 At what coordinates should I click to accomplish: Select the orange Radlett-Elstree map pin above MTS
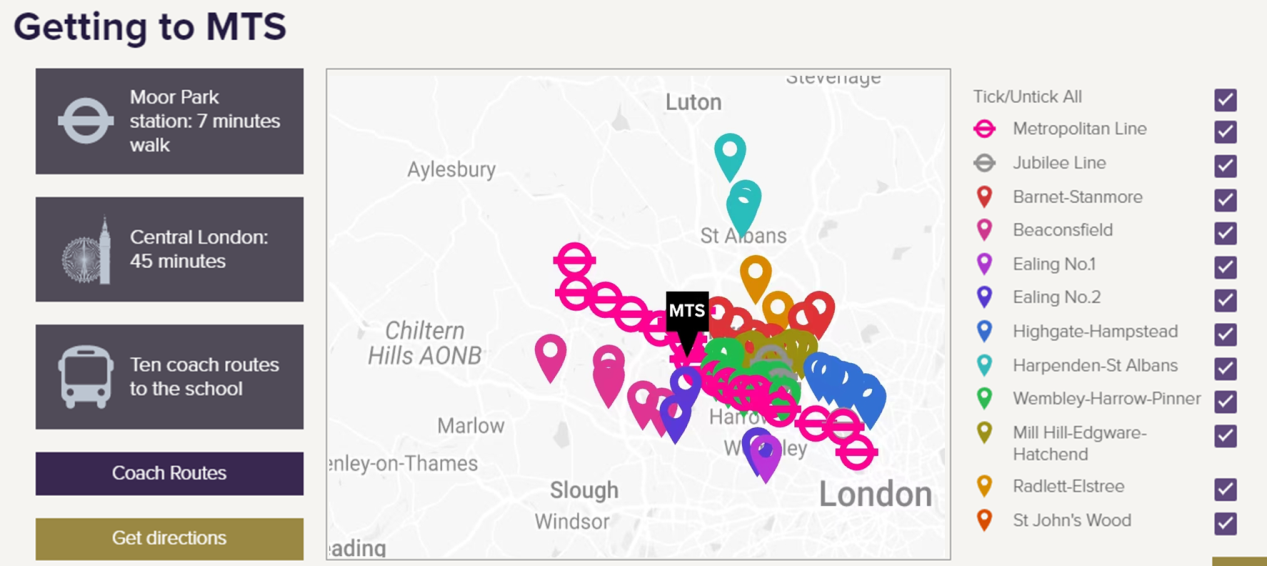(x=755, y=277)
